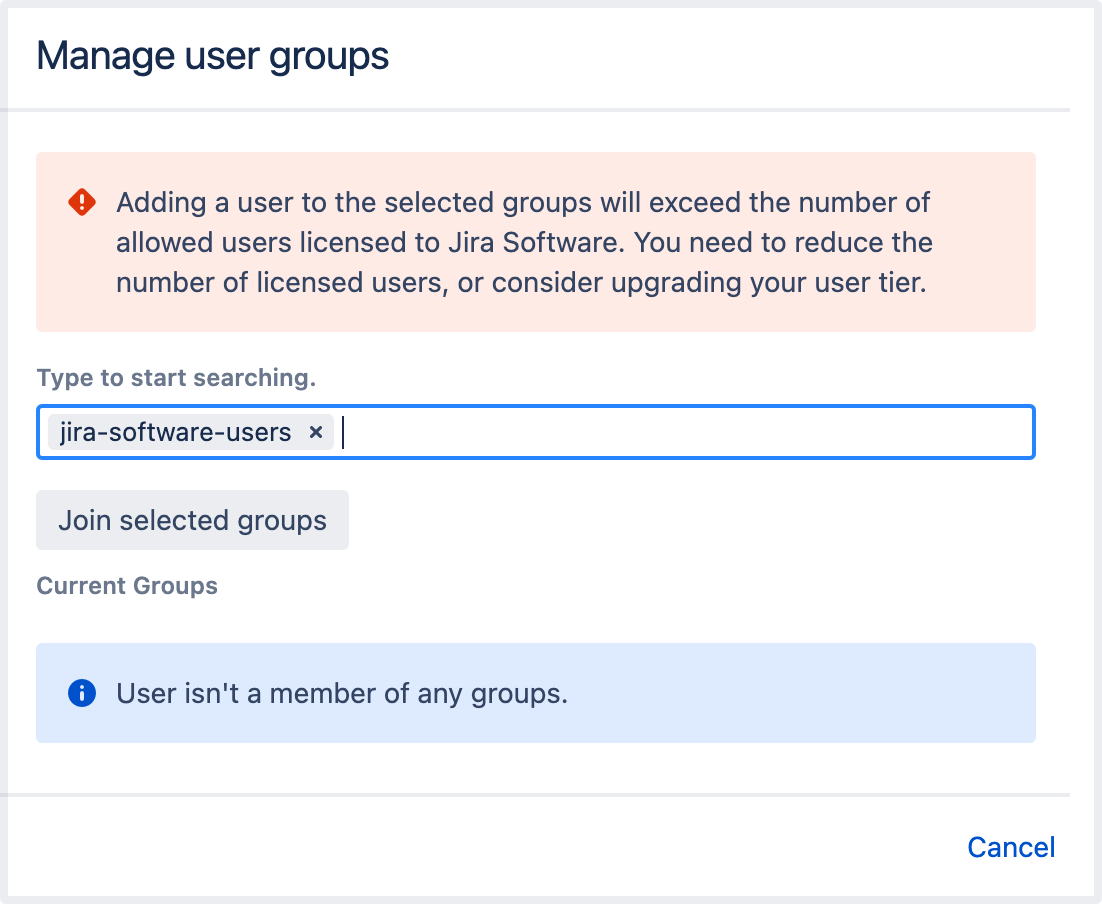1102x904 pixels.
Task: Click the empty right end of search field
Action: (960, 432)
